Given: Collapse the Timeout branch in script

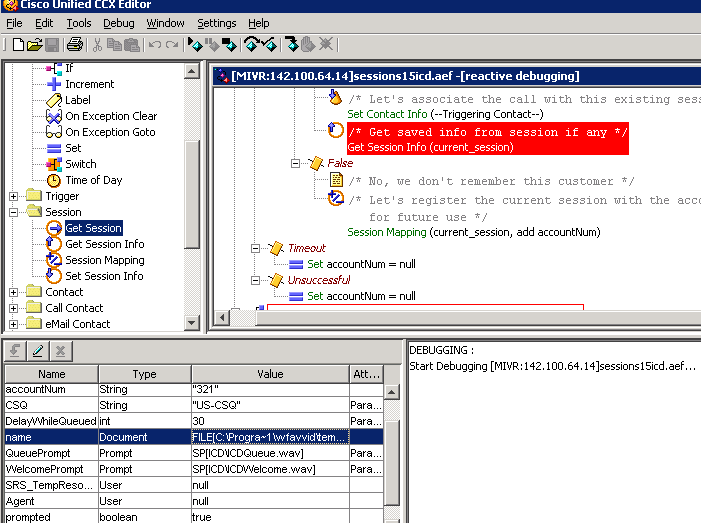Looking at the screenshot, I should tap(255, 248).
